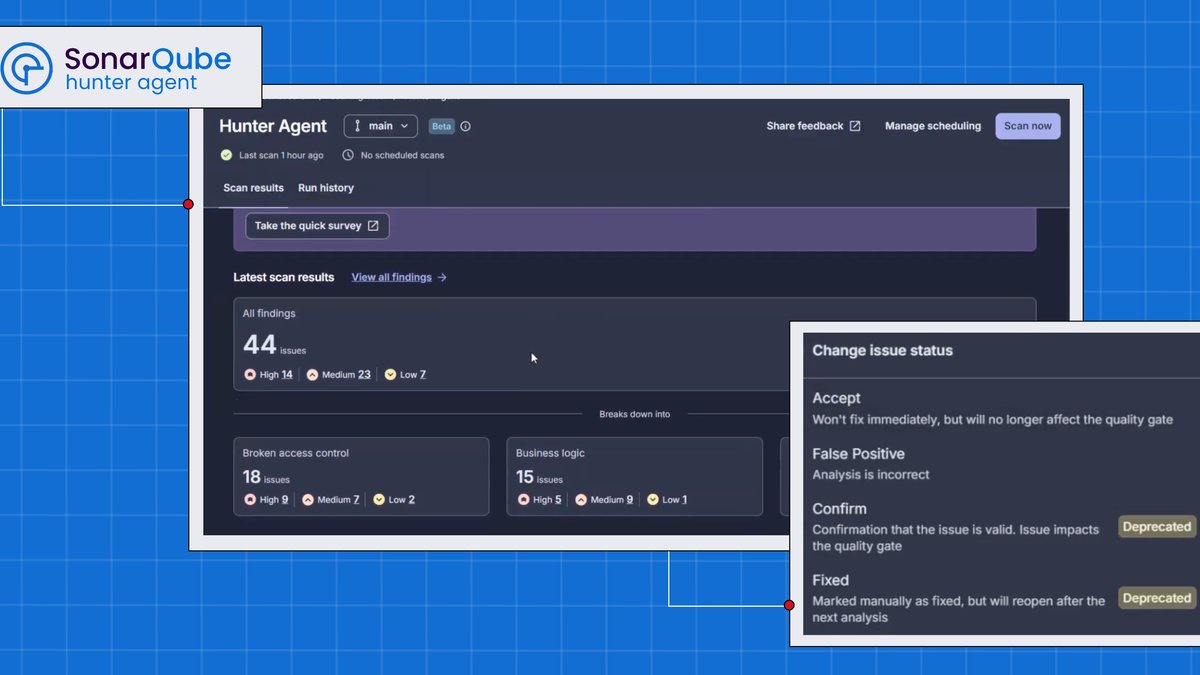Click the Deprecated badge beside Confirm
This screenshot has width=1200, height=675.
click(x=1156, y=527)
